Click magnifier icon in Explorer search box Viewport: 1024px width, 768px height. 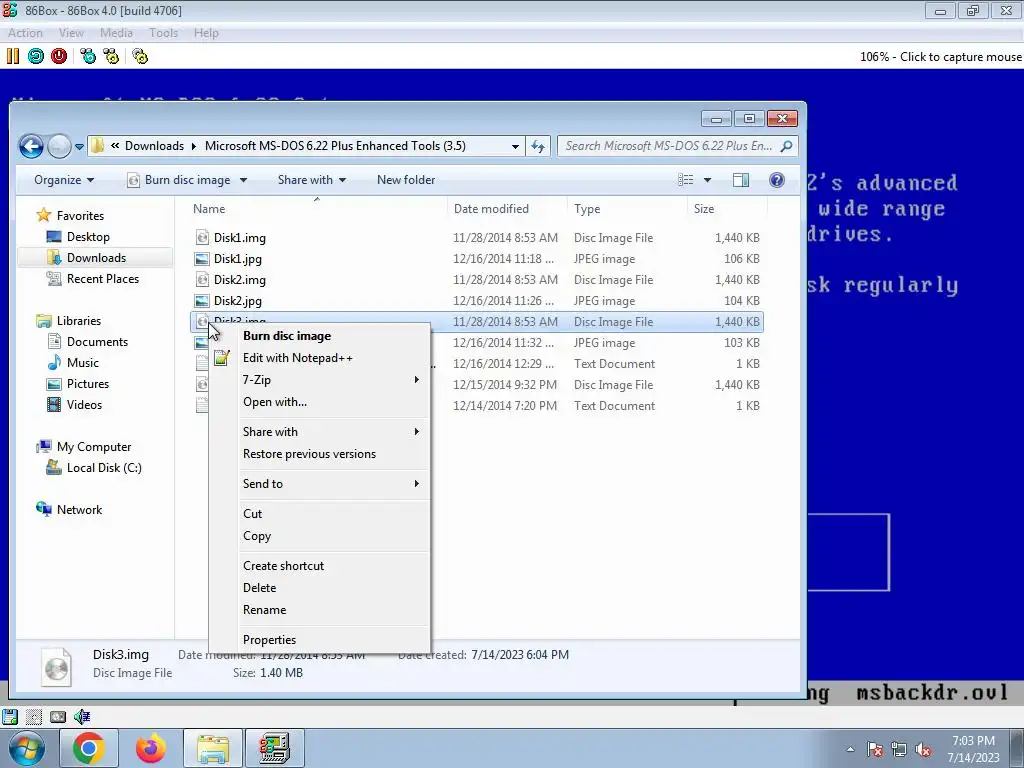[x=786, y=146]
